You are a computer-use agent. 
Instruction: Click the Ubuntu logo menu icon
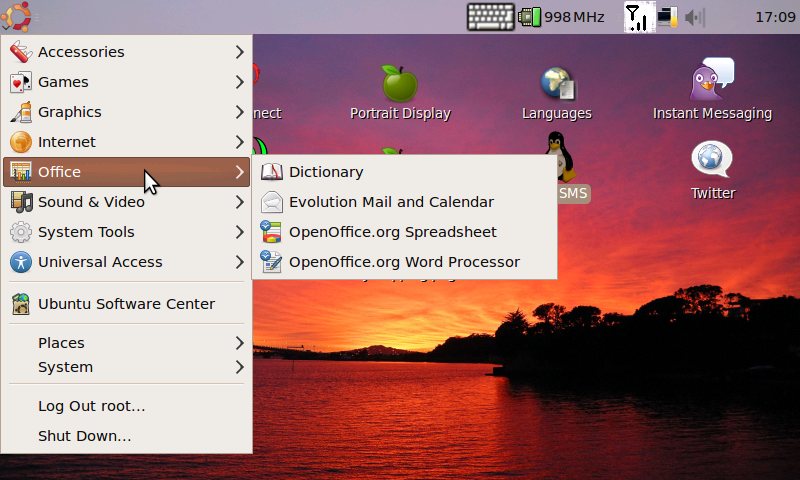pyautogui.click(x=20, y=17)
